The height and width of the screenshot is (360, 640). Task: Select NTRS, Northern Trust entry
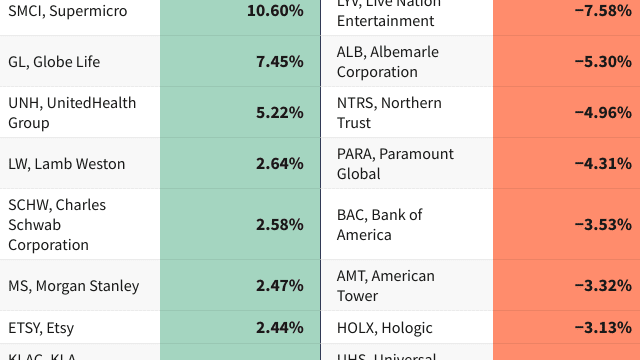389,113
